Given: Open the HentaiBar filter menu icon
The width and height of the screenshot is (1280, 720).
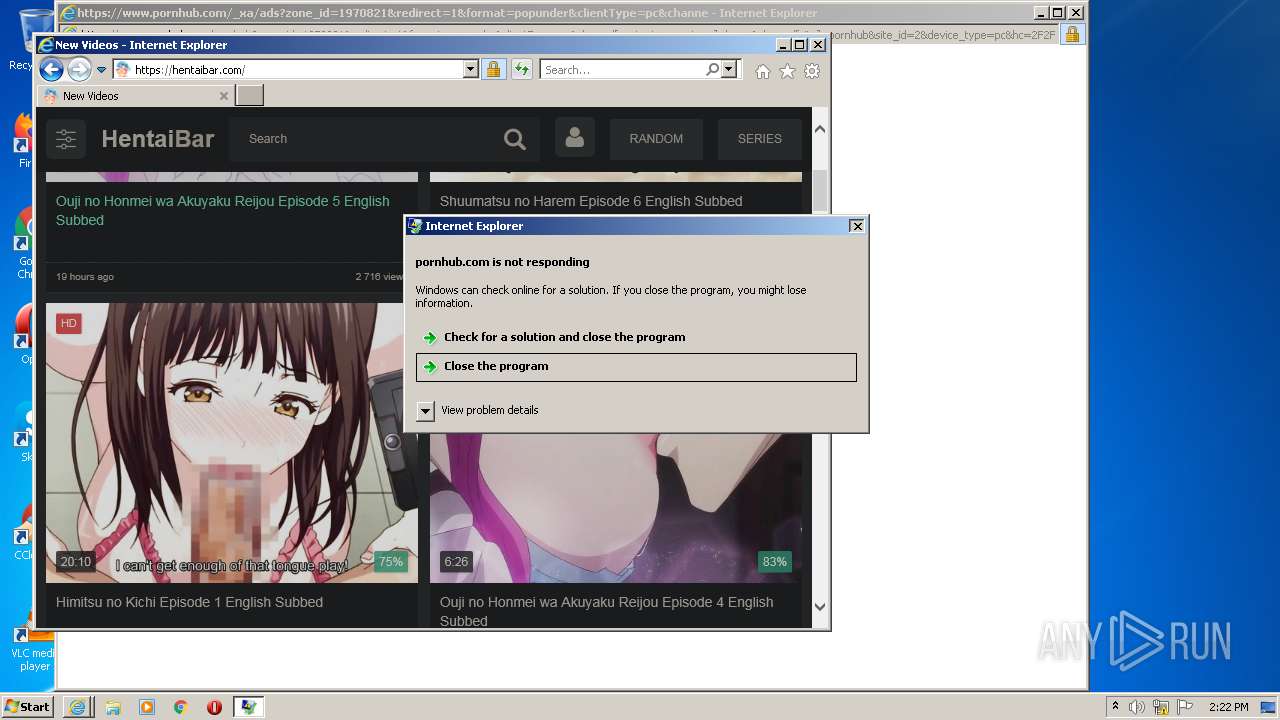Looking at the screenshot, I should (x=66, y=139).
